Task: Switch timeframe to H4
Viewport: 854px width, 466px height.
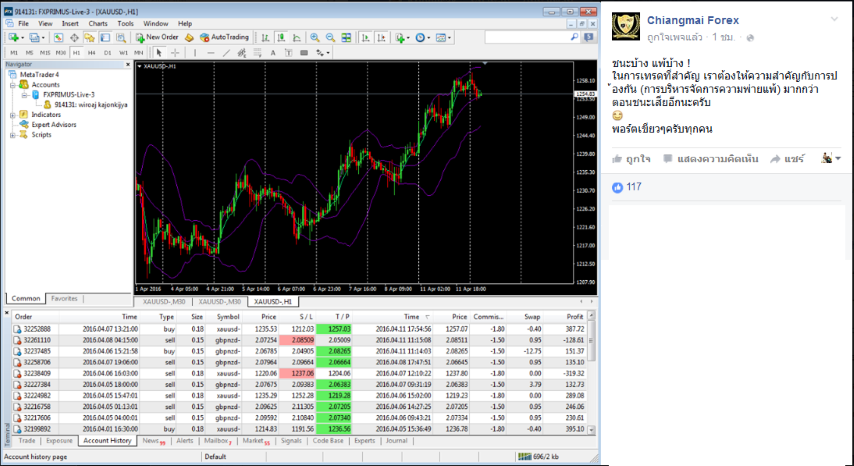Action: pyautogui.click(x=92, y=53)
